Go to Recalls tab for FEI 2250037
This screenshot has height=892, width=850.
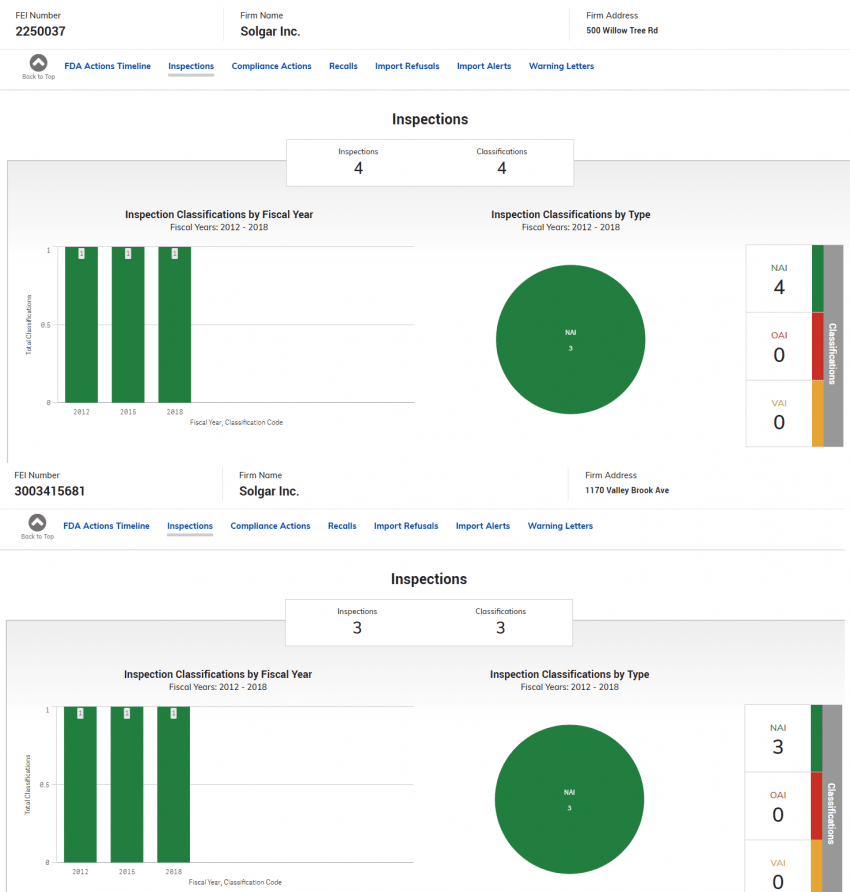343,66
